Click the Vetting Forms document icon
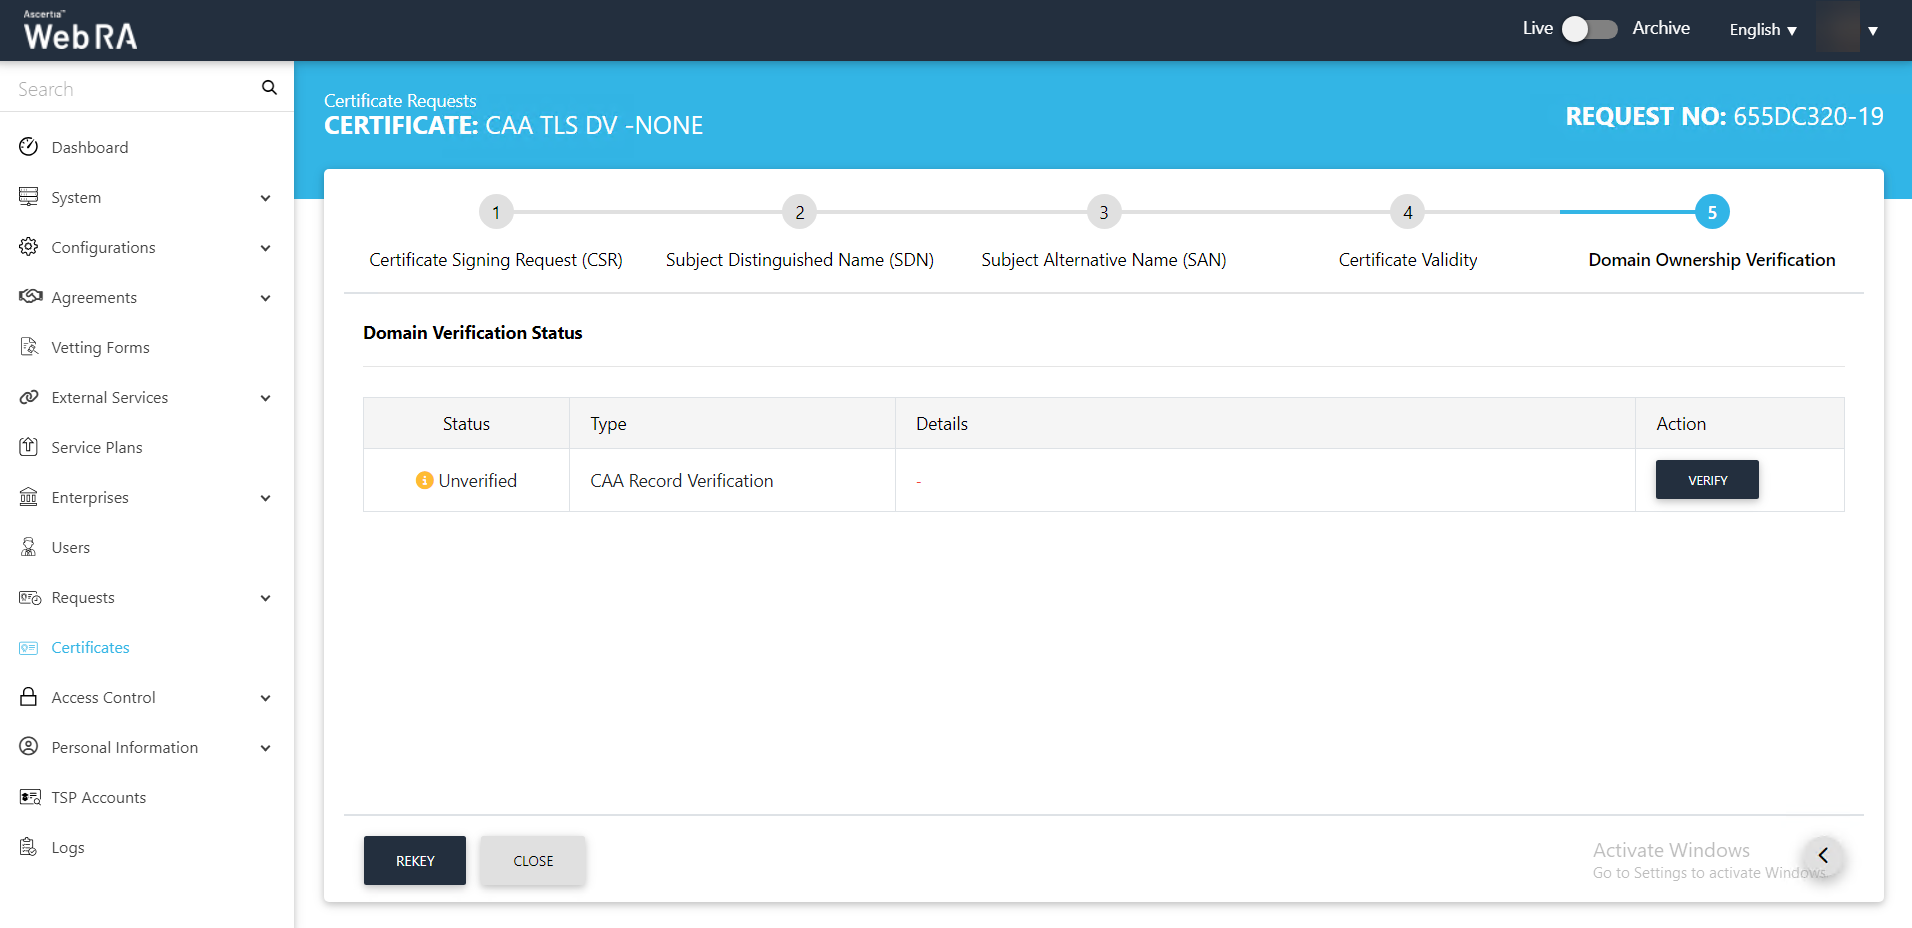 [x=29, y=347]
